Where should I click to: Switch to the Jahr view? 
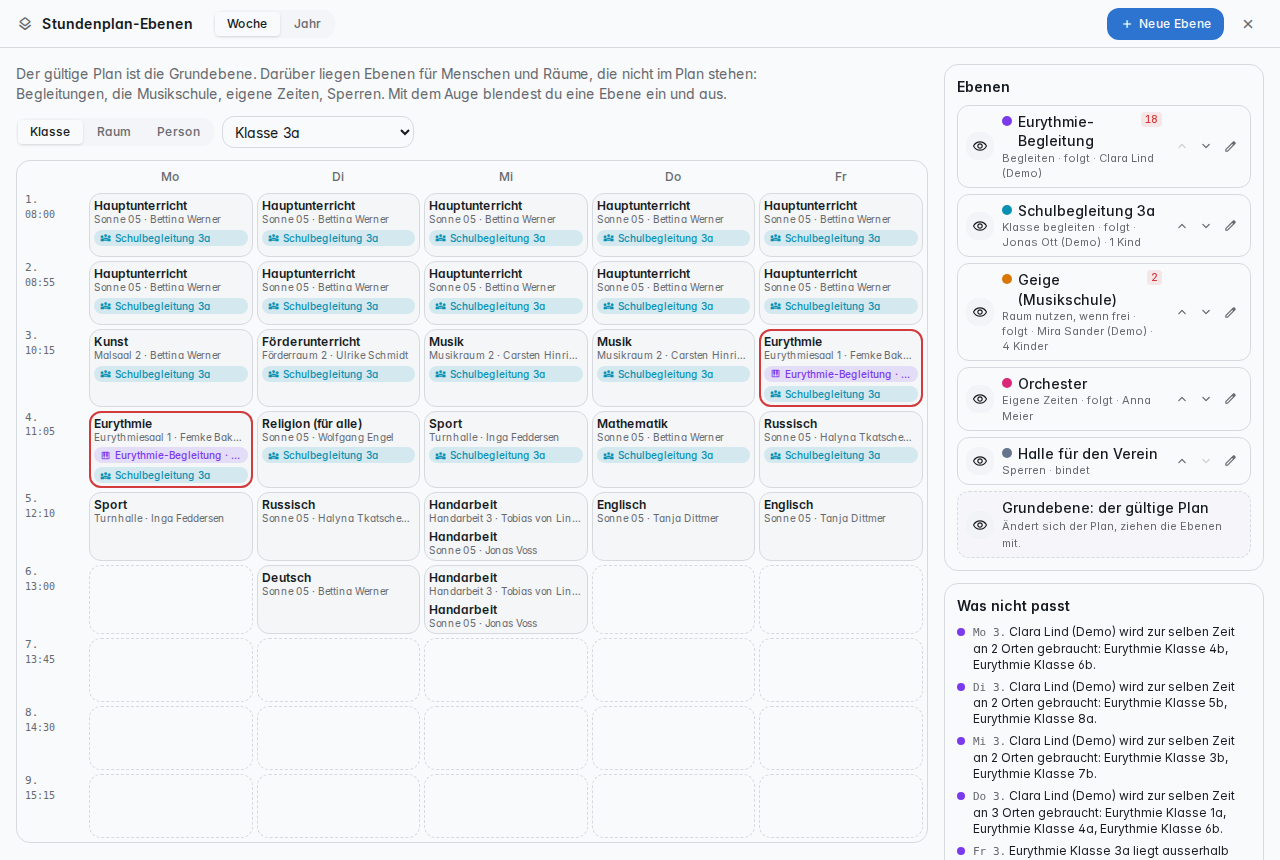(307, 24)
